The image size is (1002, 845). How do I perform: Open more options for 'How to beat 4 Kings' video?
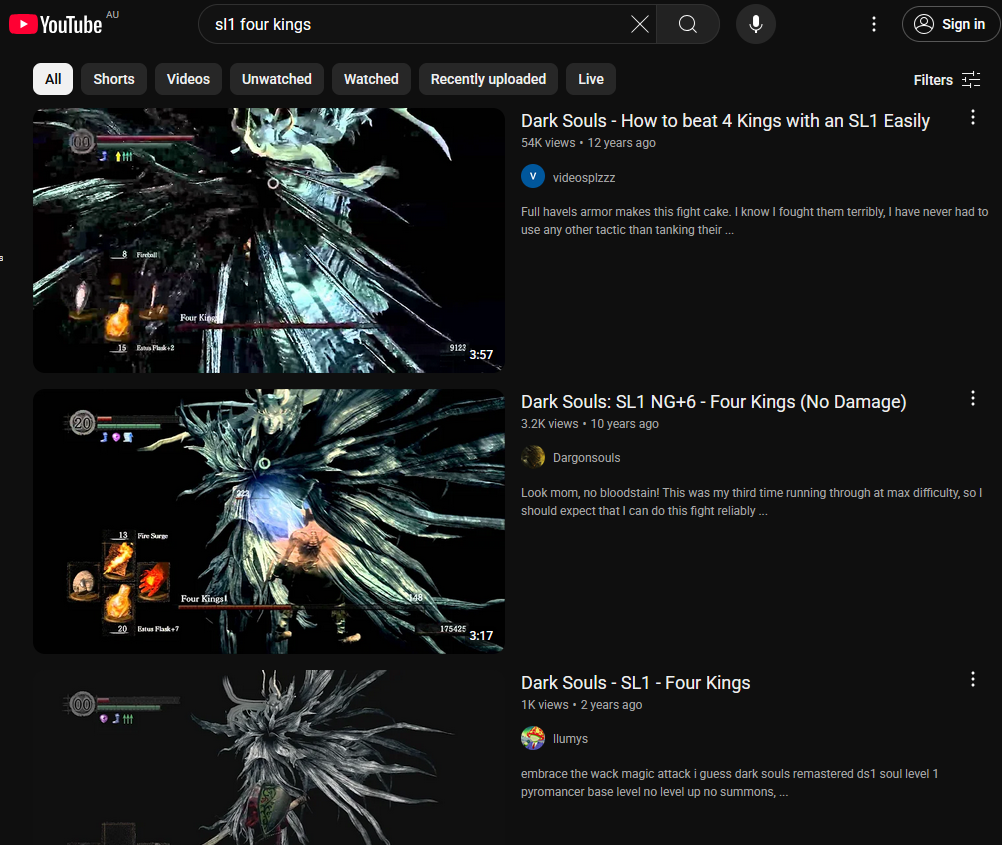click(x=973, y=118)
